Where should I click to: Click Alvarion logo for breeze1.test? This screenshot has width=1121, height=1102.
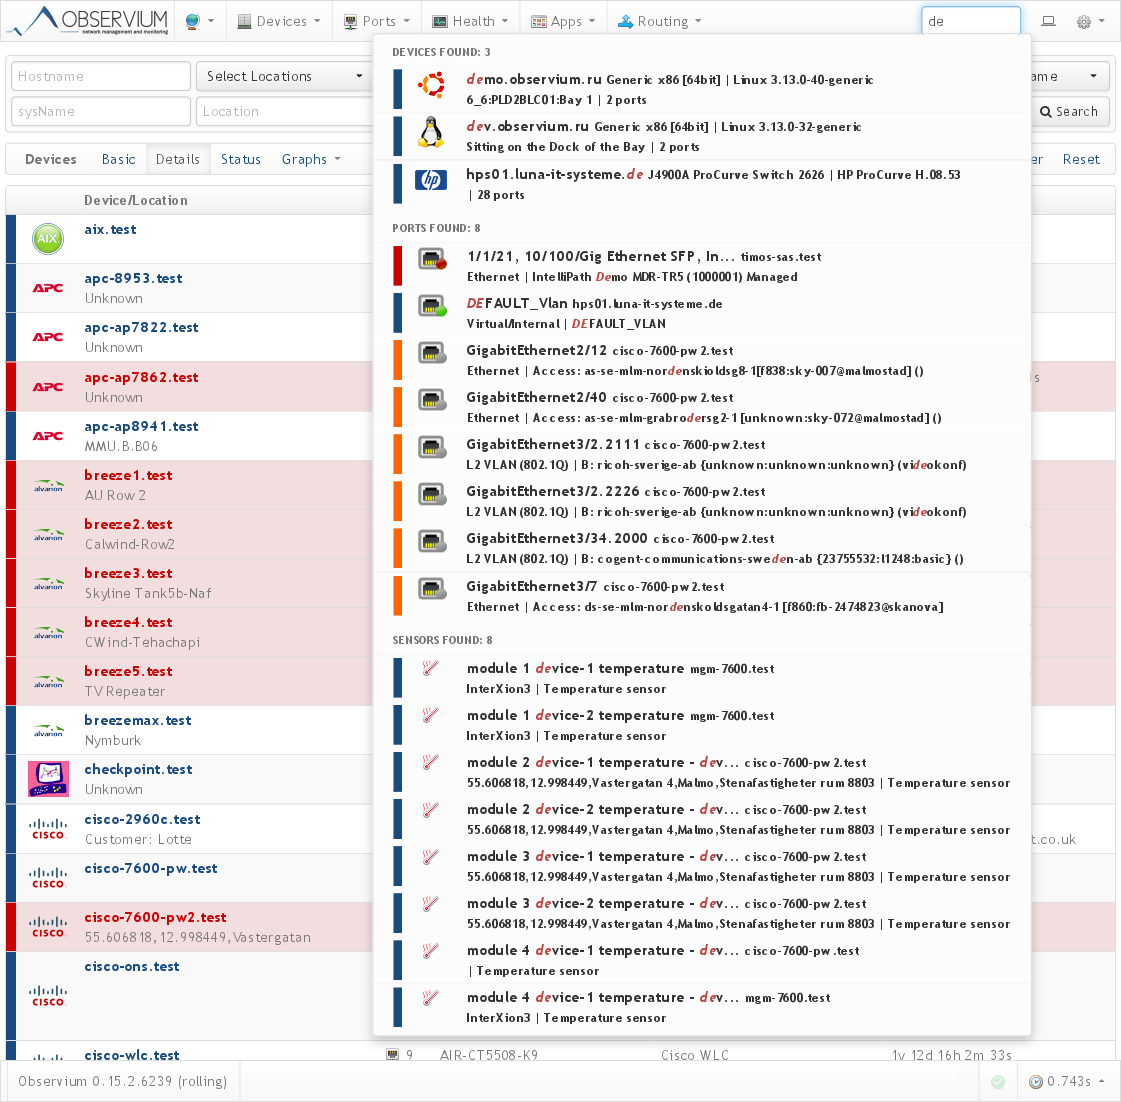(x=48, y=486)
